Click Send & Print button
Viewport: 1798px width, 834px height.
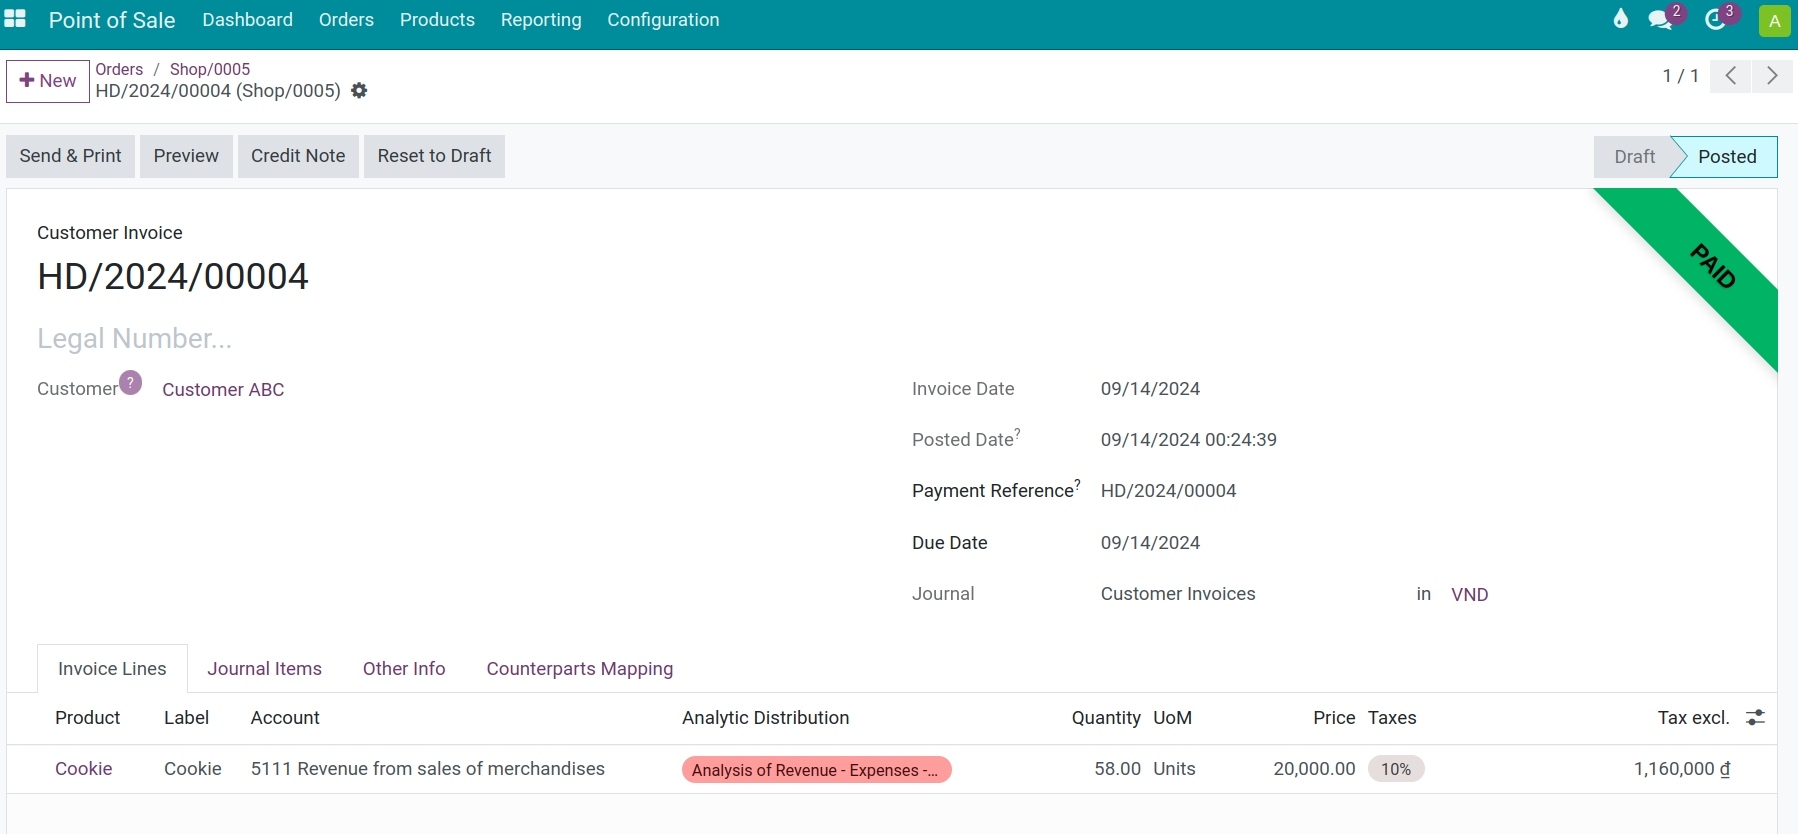[70, 156]
